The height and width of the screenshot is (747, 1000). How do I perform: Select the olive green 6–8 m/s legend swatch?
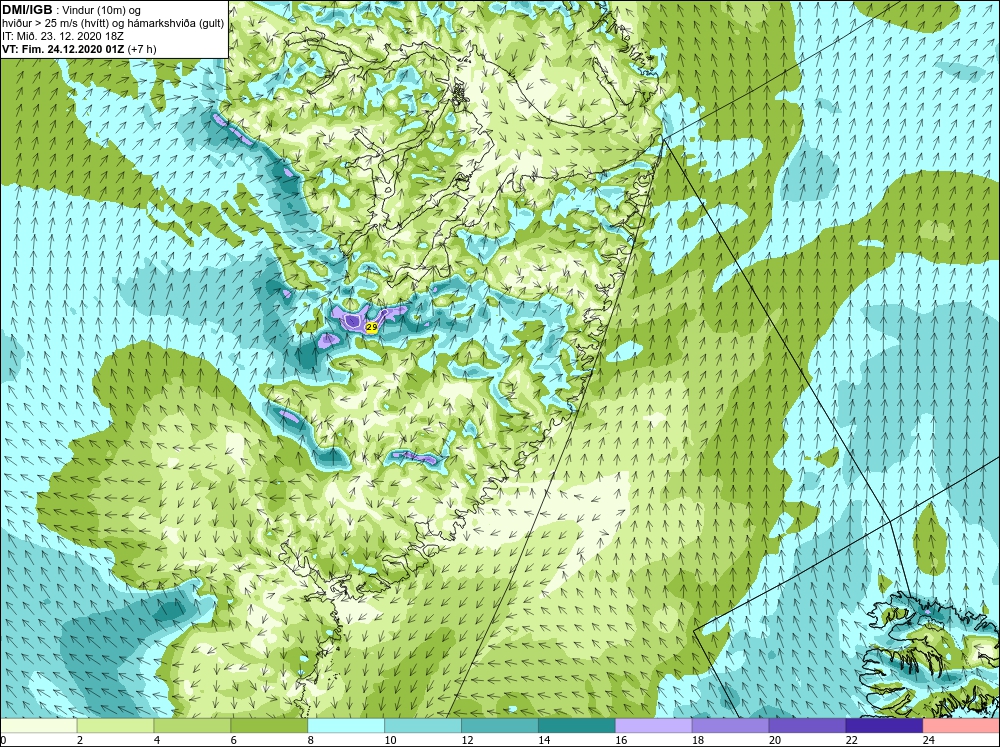click(269, 726)
